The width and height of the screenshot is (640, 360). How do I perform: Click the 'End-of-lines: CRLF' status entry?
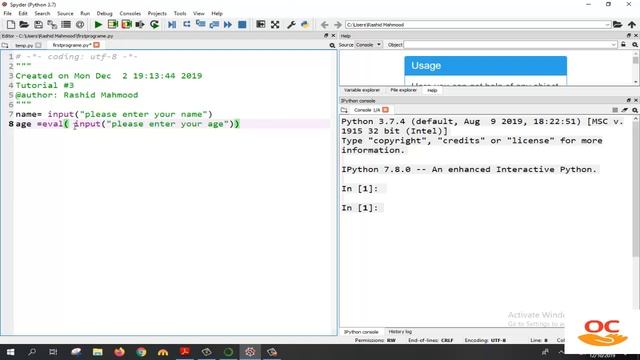click(431, 340)
